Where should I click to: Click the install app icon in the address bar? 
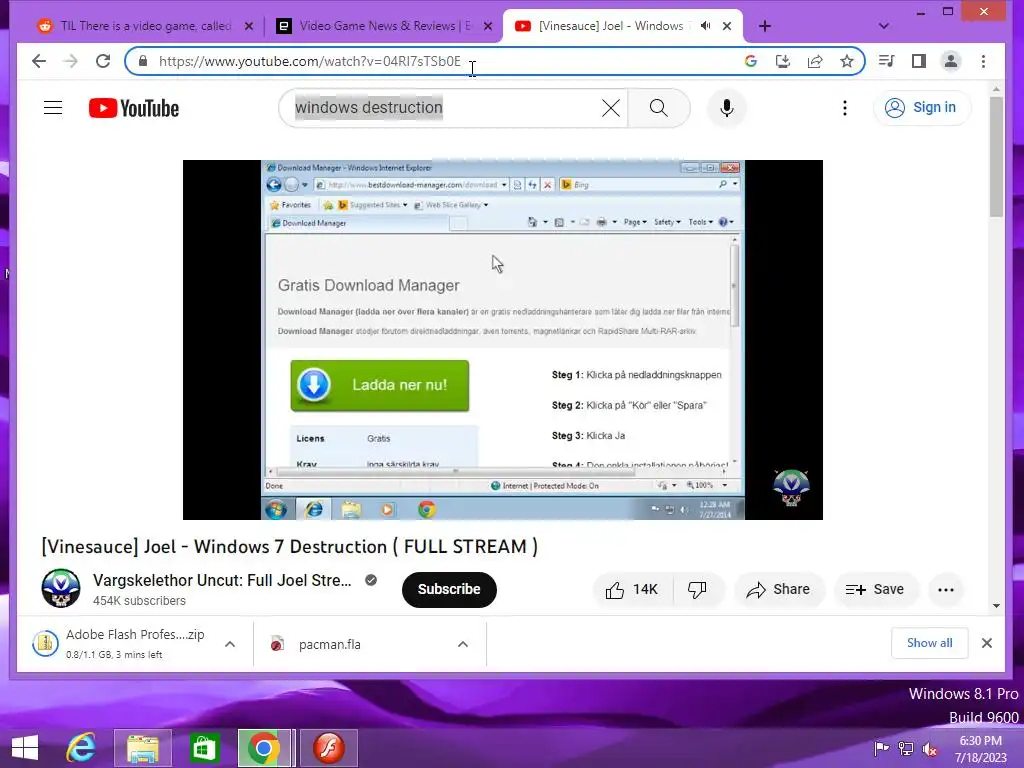pyautogui.click(x=782, y=61)
